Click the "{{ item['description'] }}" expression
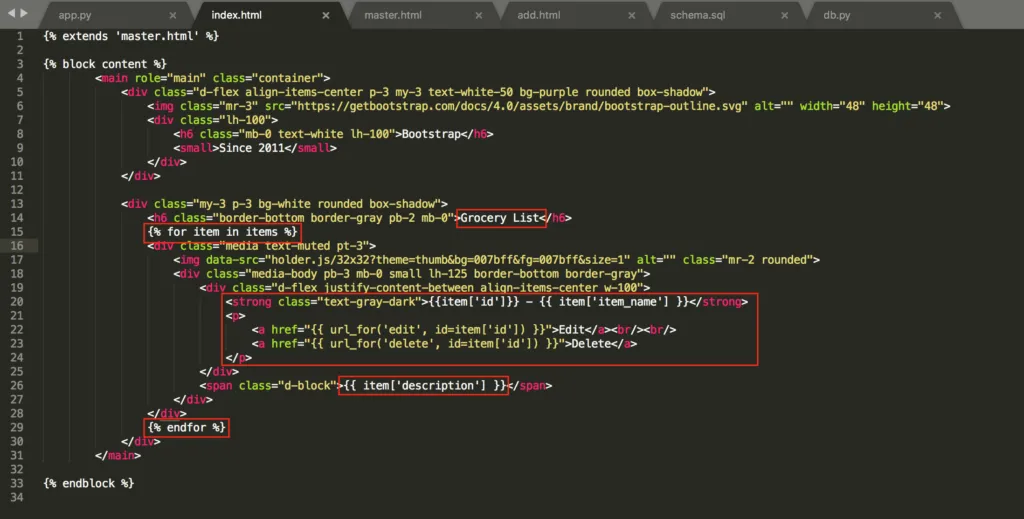Viewport: 1024px width, 519px height. [424, 385]
